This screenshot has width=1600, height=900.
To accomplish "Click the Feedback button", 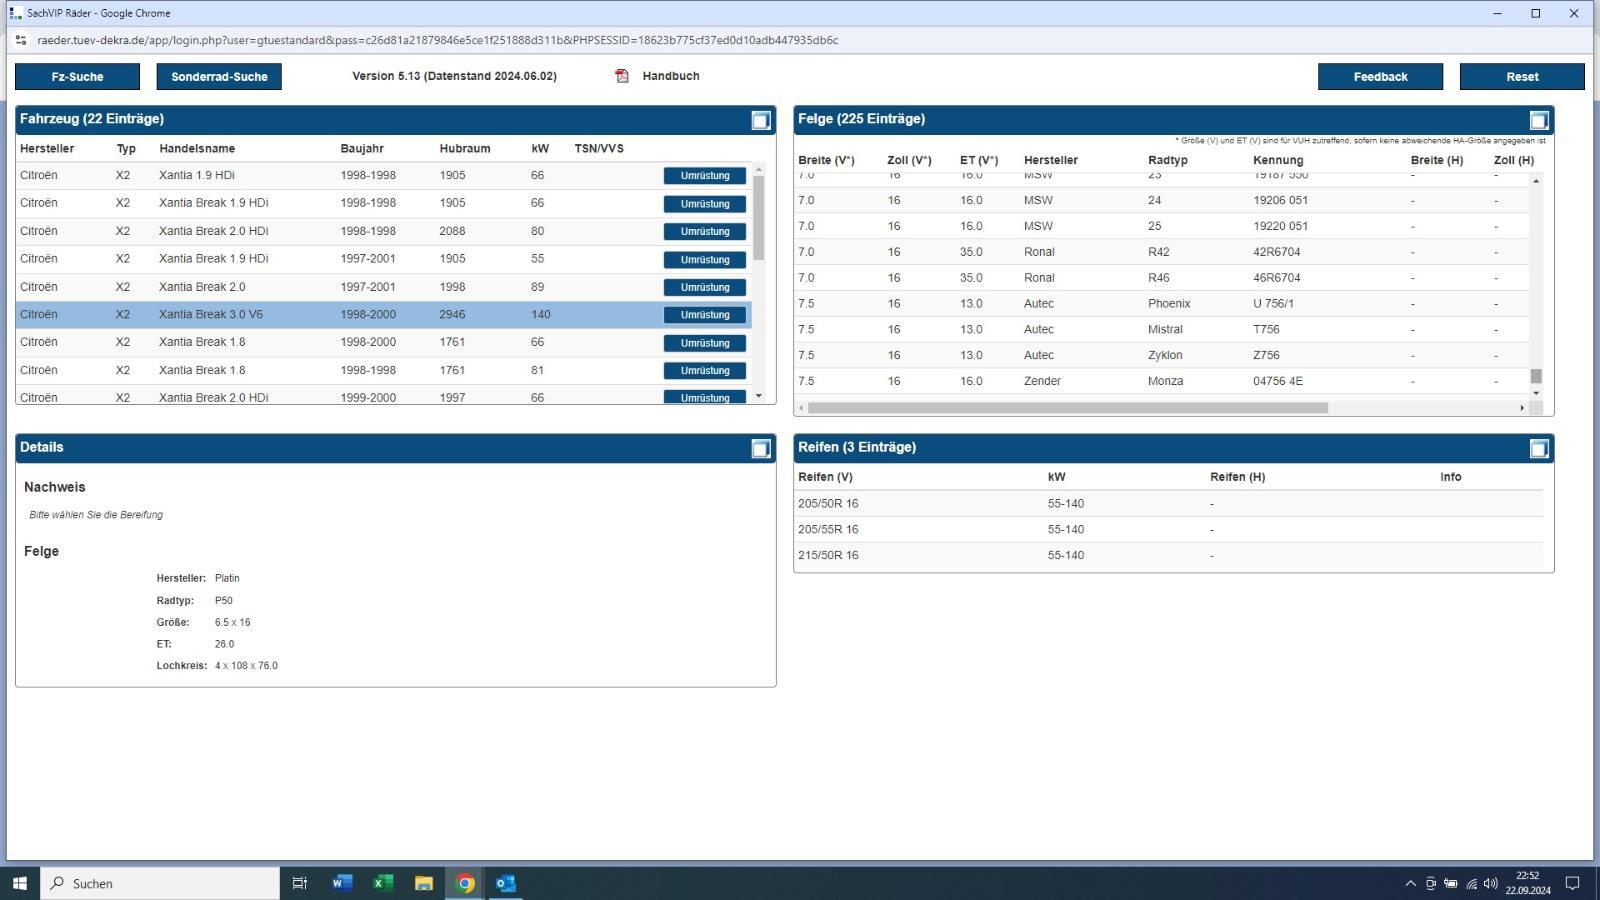I will [x=1380, y=77].
